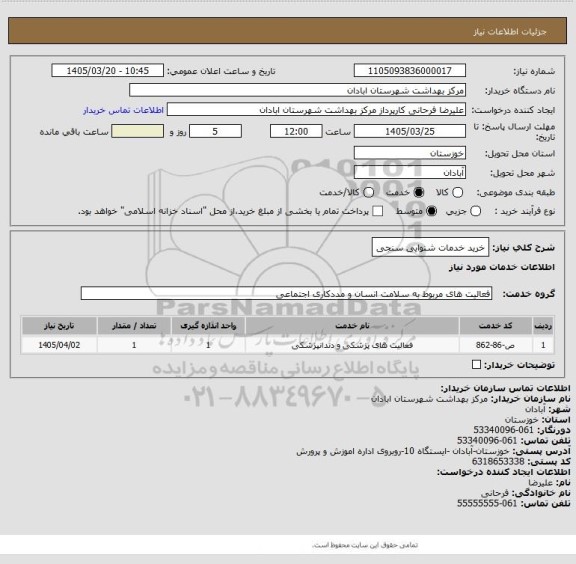The image size is (576, 564).
Task: Click the واحد اندازه گیری column header
Action: pyautogui.click(x=208, y=326)
